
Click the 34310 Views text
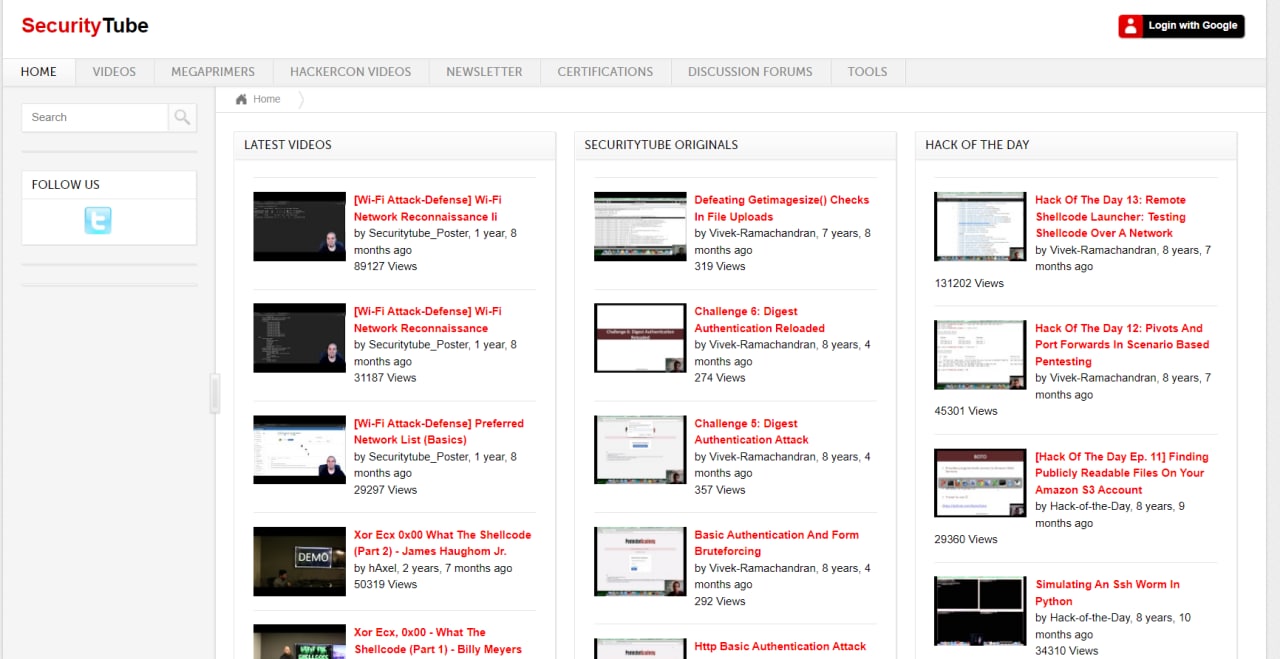coord(1067,651)
